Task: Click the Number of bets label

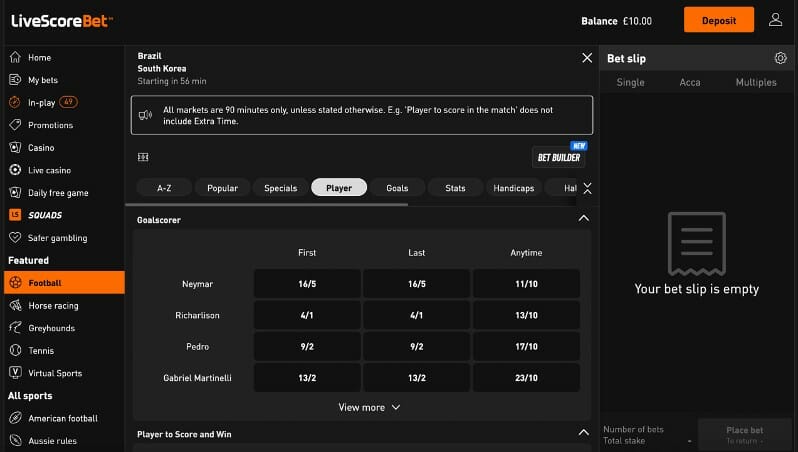Action: click(633, 429)
